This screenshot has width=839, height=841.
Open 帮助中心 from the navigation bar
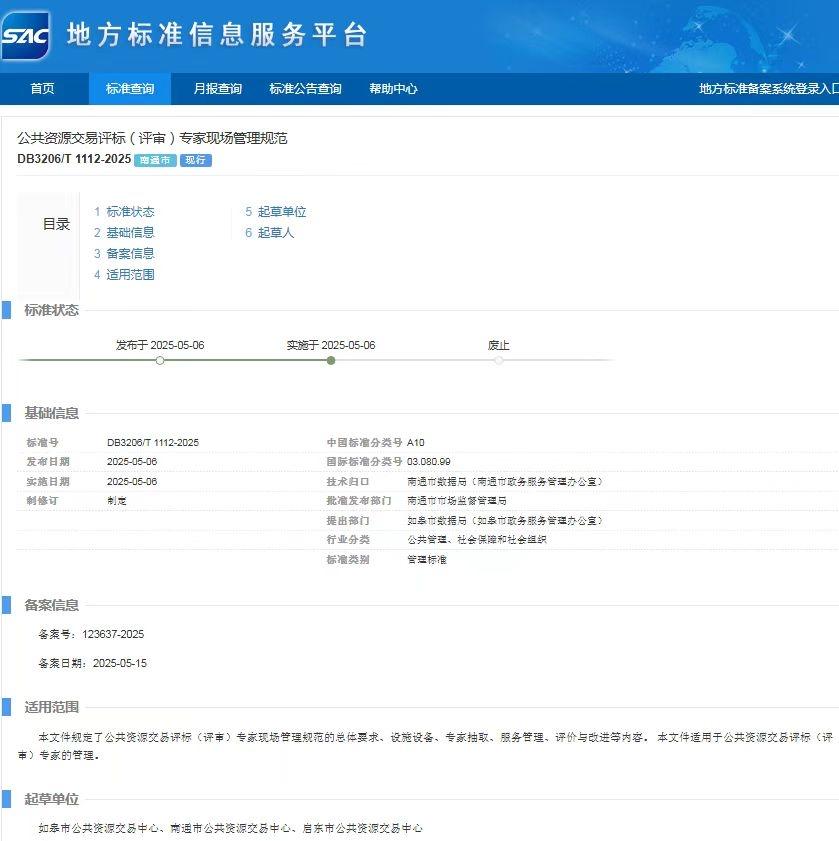(x=393, y=89)
